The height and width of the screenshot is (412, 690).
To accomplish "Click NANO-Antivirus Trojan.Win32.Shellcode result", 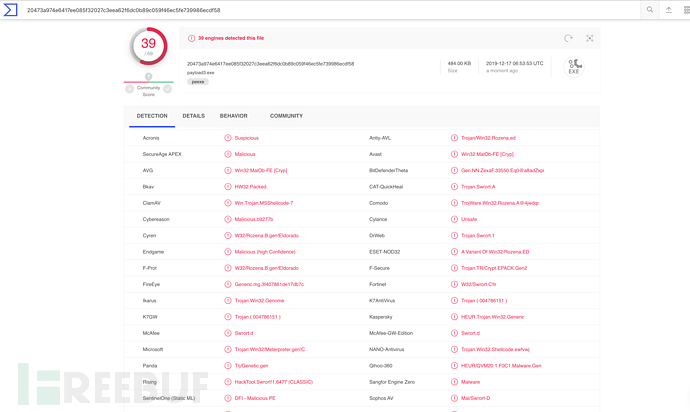I will tap(495, 349).
